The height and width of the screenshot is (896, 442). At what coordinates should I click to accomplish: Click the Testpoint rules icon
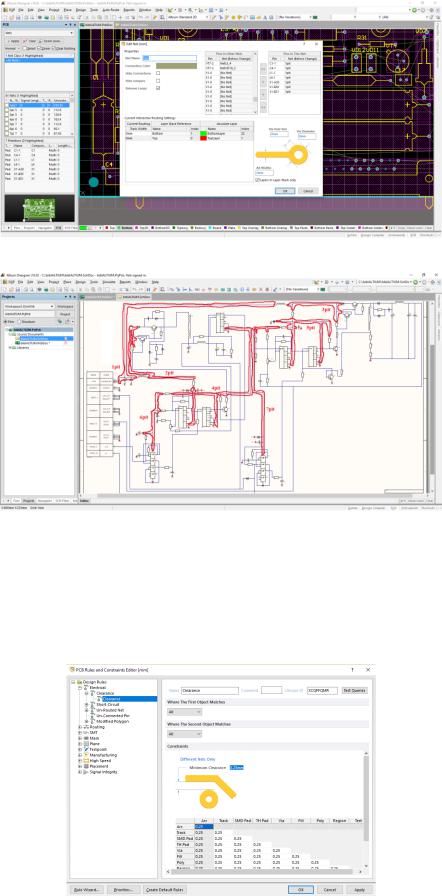pos(86,749)
